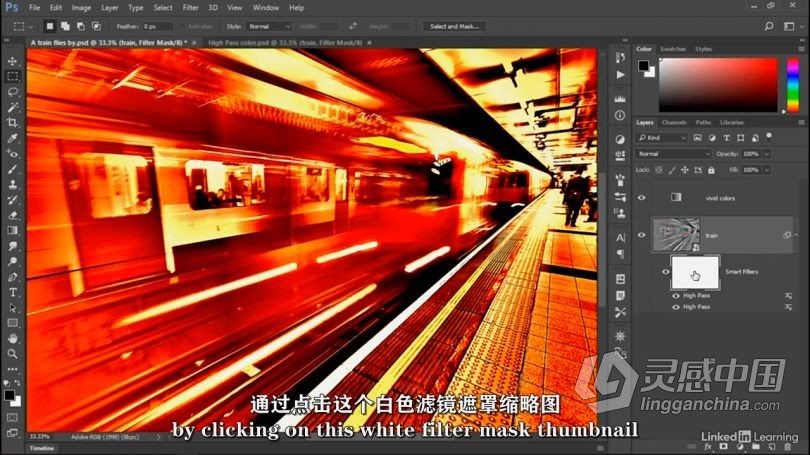Choose Subtract from selection mode

[x=81, y=26]
